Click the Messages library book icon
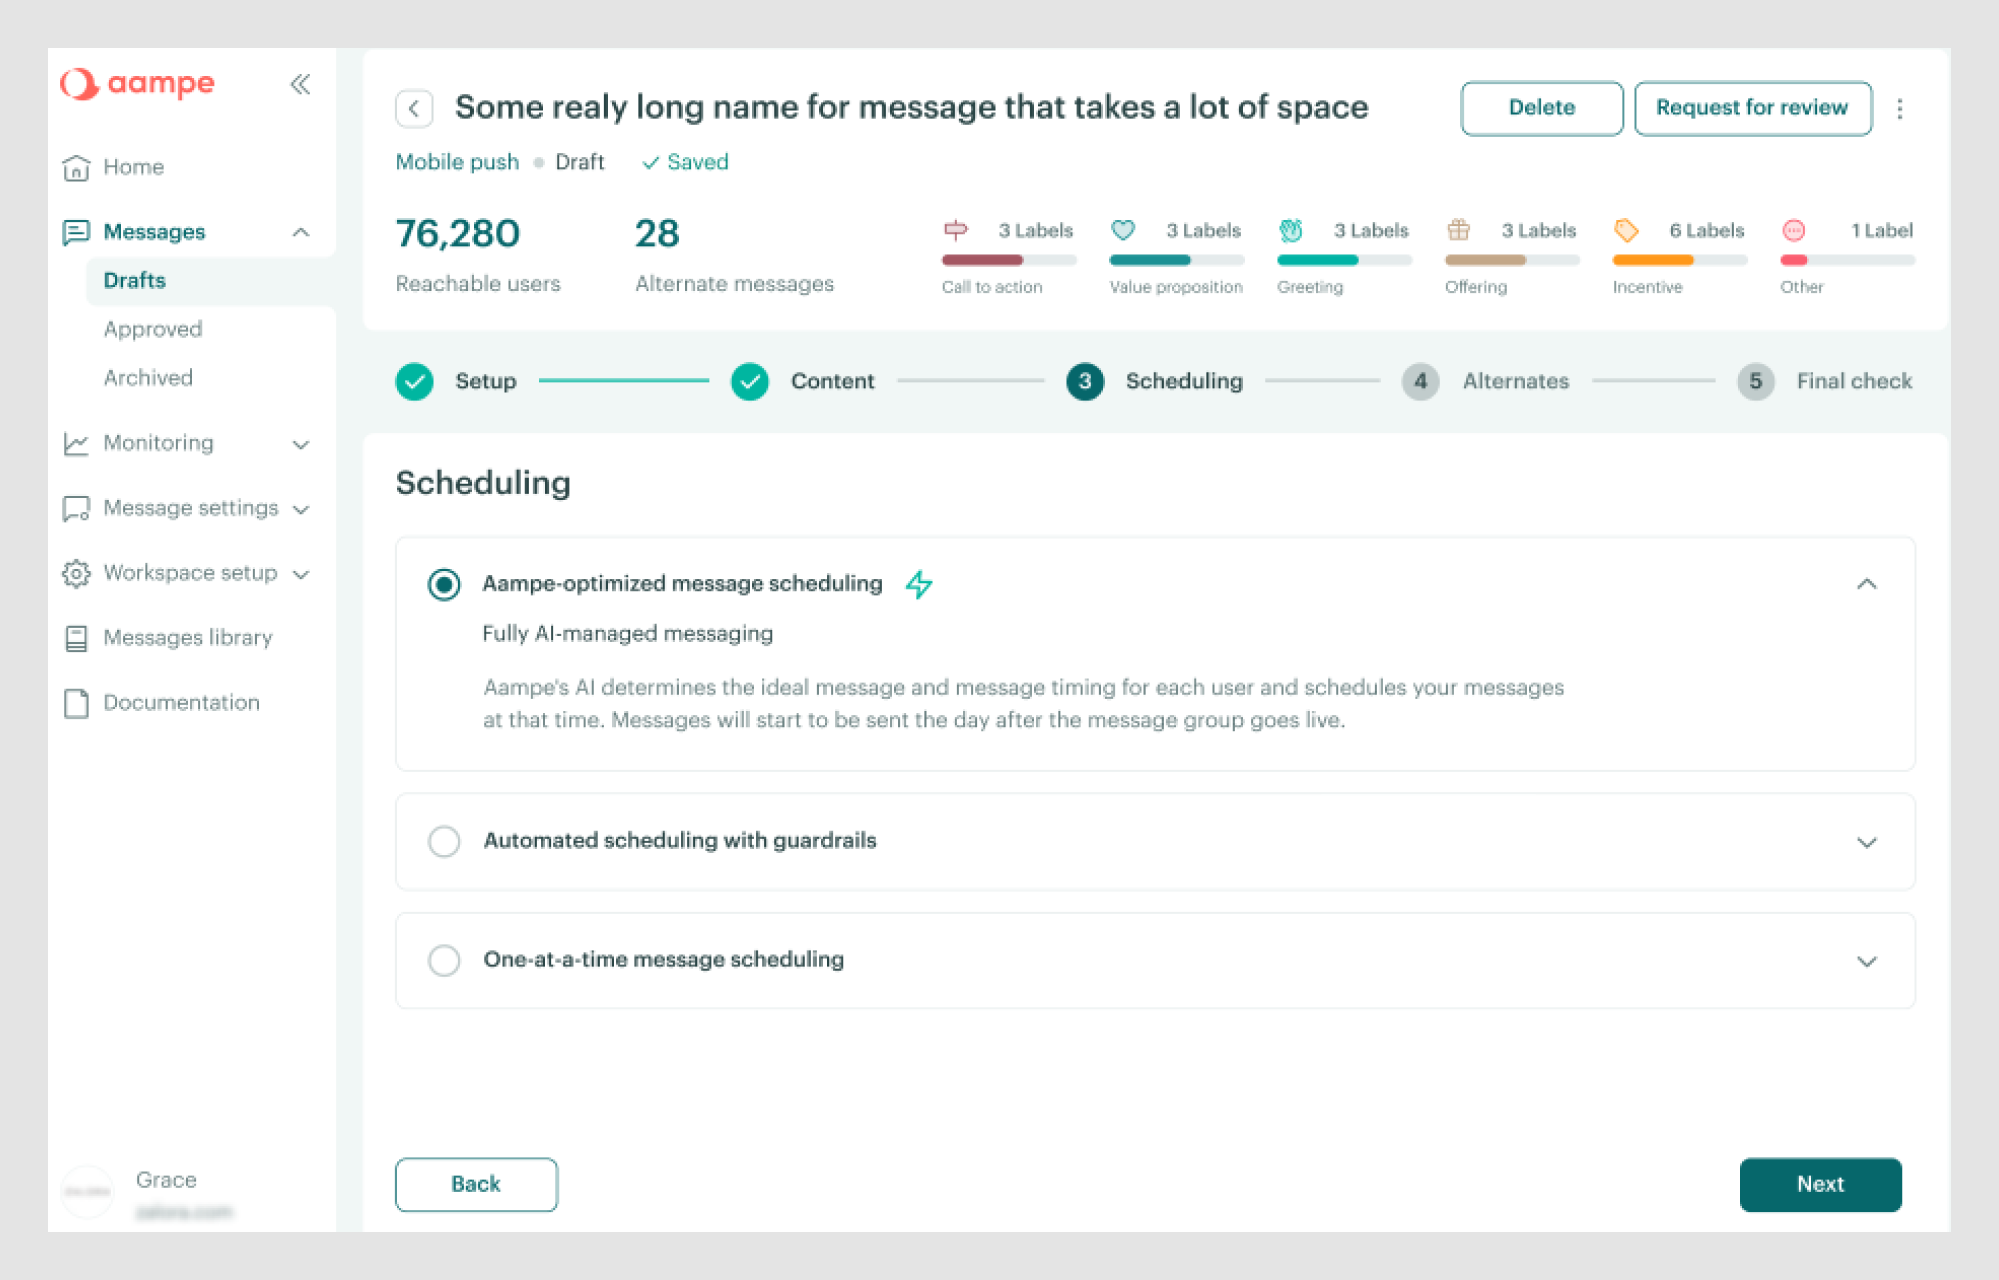The image size is (1999, 1280). click(76, 638)
